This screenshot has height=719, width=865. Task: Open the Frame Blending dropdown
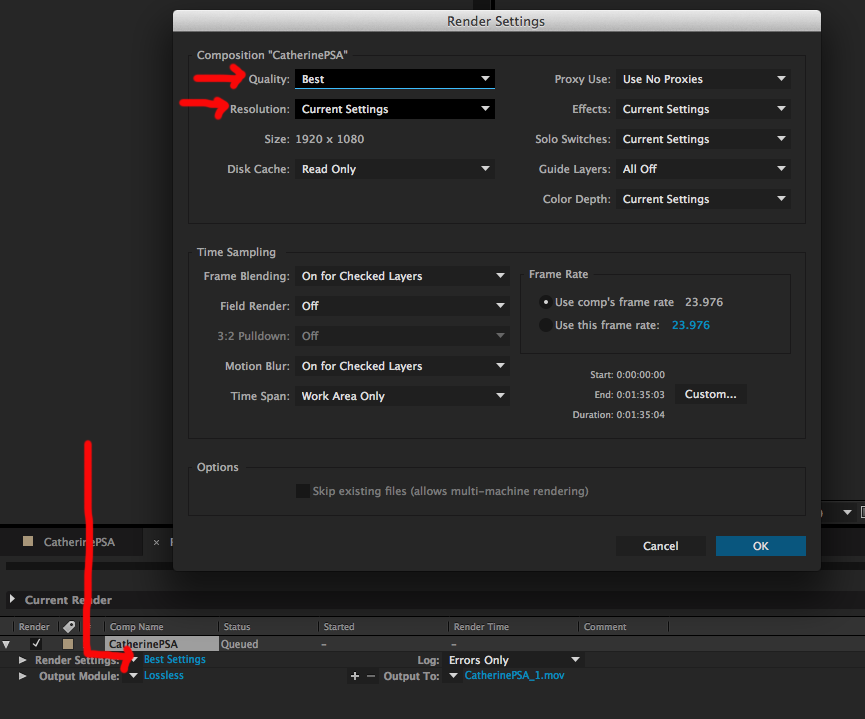pos(402,276)
